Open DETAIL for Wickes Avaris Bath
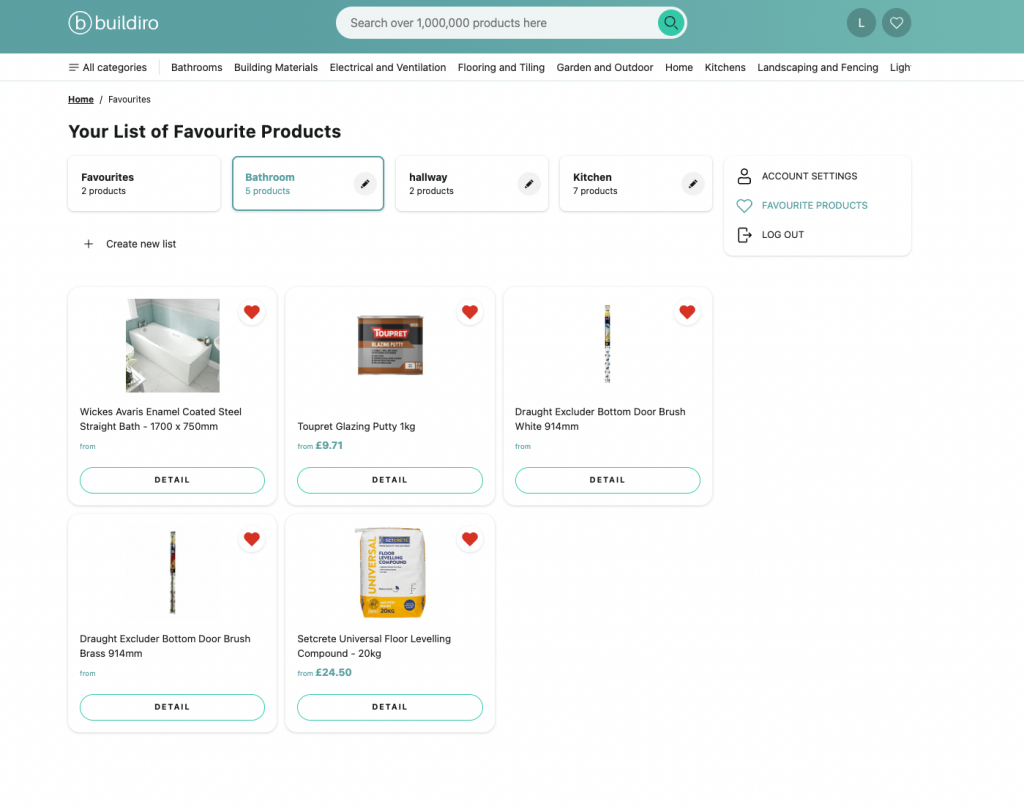This screenshot has height=807, width=1024. click(172, 481)
